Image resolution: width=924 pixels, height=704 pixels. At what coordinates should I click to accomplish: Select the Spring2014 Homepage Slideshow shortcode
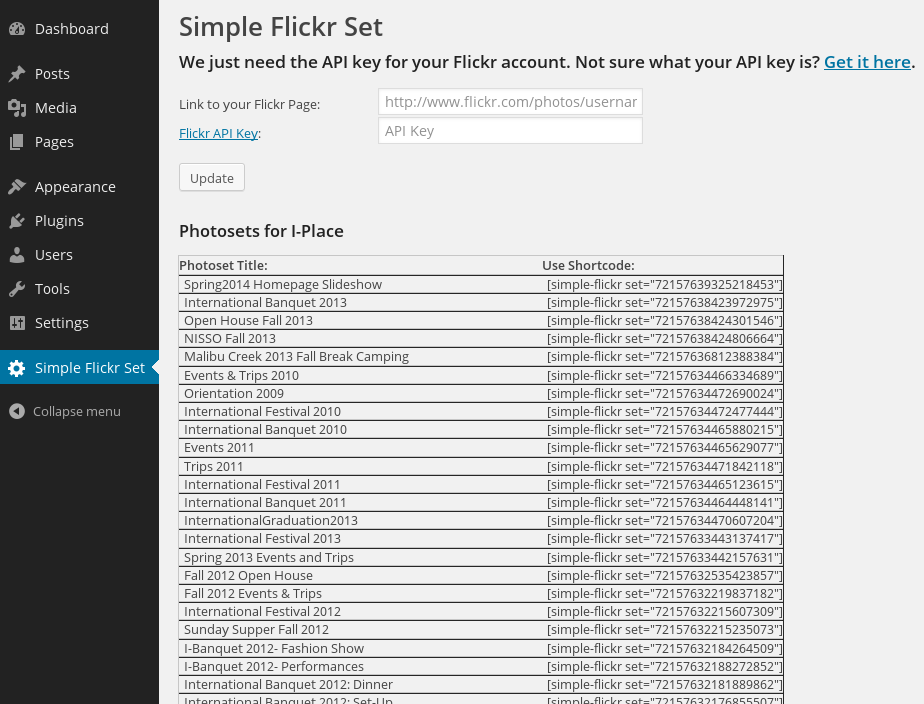(664, 285)
